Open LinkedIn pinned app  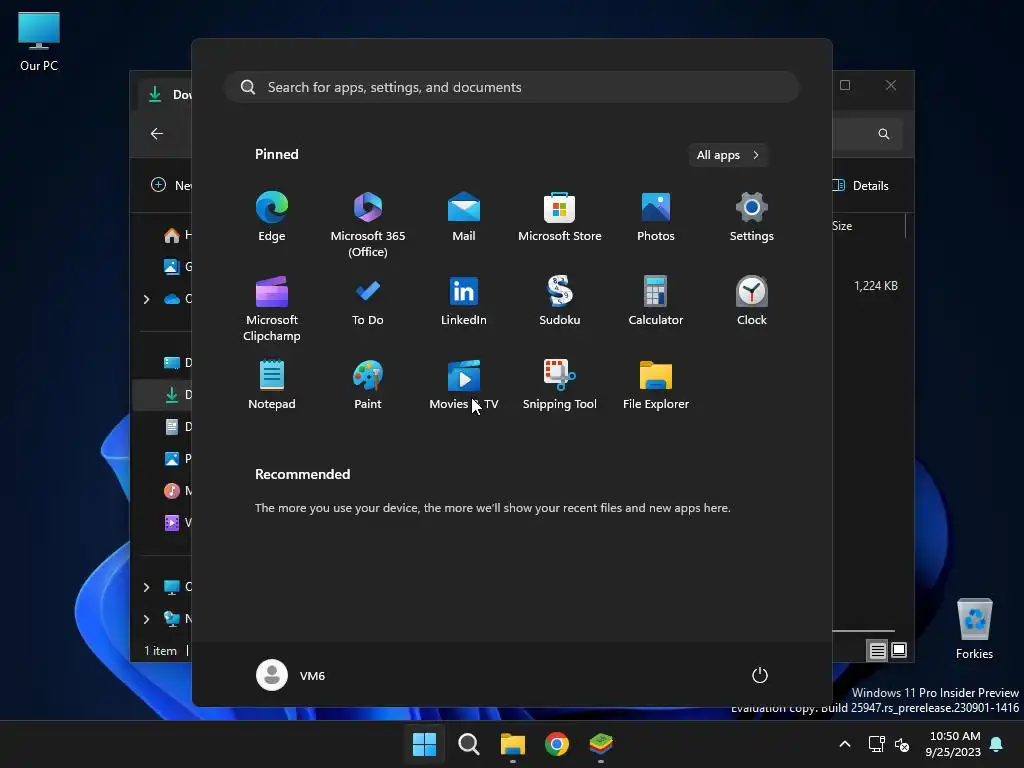464,301
